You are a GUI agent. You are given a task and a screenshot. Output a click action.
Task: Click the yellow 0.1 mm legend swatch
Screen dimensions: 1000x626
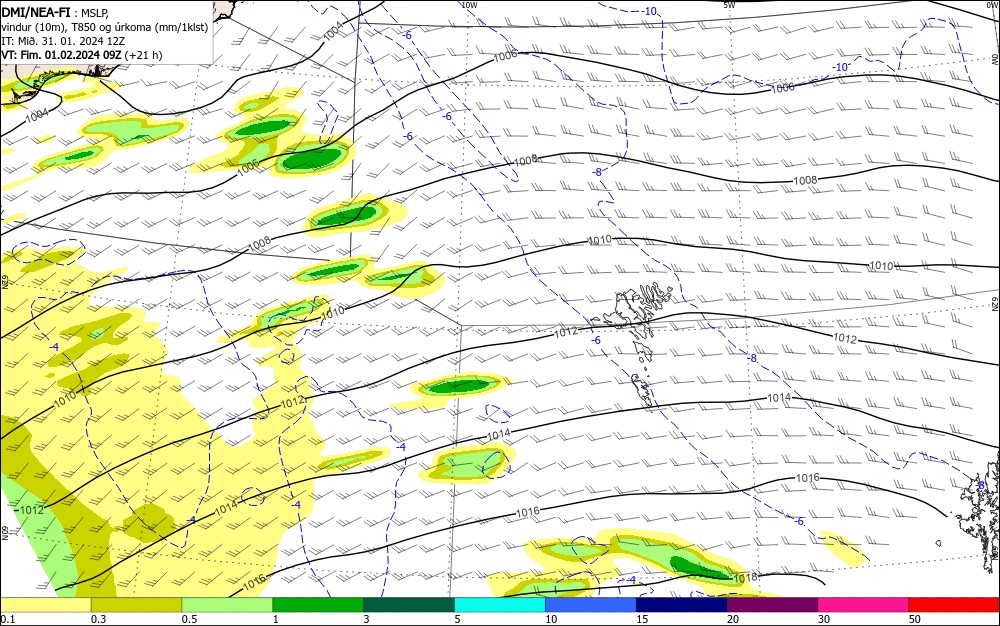tap(46, 605)
